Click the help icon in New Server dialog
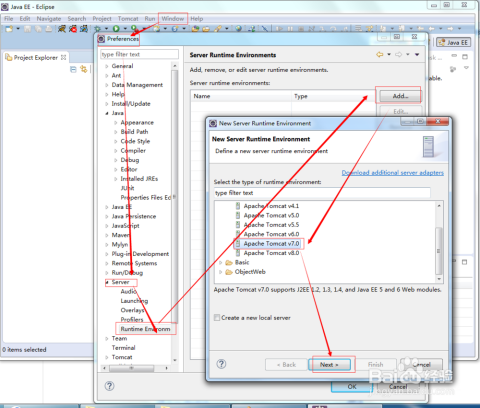Image resolution: width=480 pixels, height=408 pixels. click(x=221, y=364)
